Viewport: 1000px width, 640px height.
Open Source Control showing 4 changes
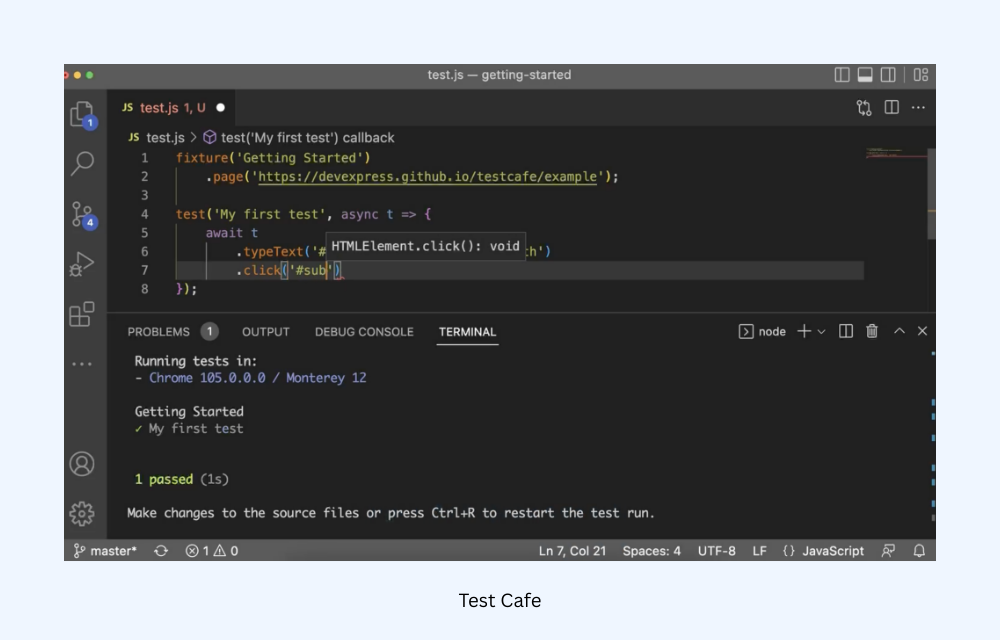pos(84,214)
